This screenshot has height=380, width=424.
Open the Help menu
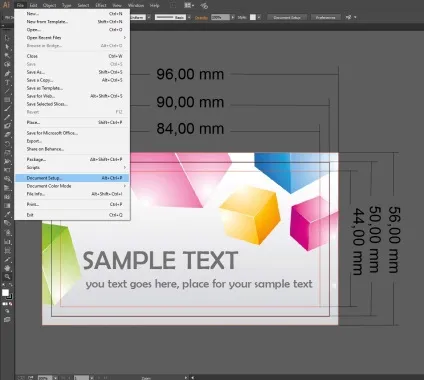pyautogui.click(x=154, y=5)
